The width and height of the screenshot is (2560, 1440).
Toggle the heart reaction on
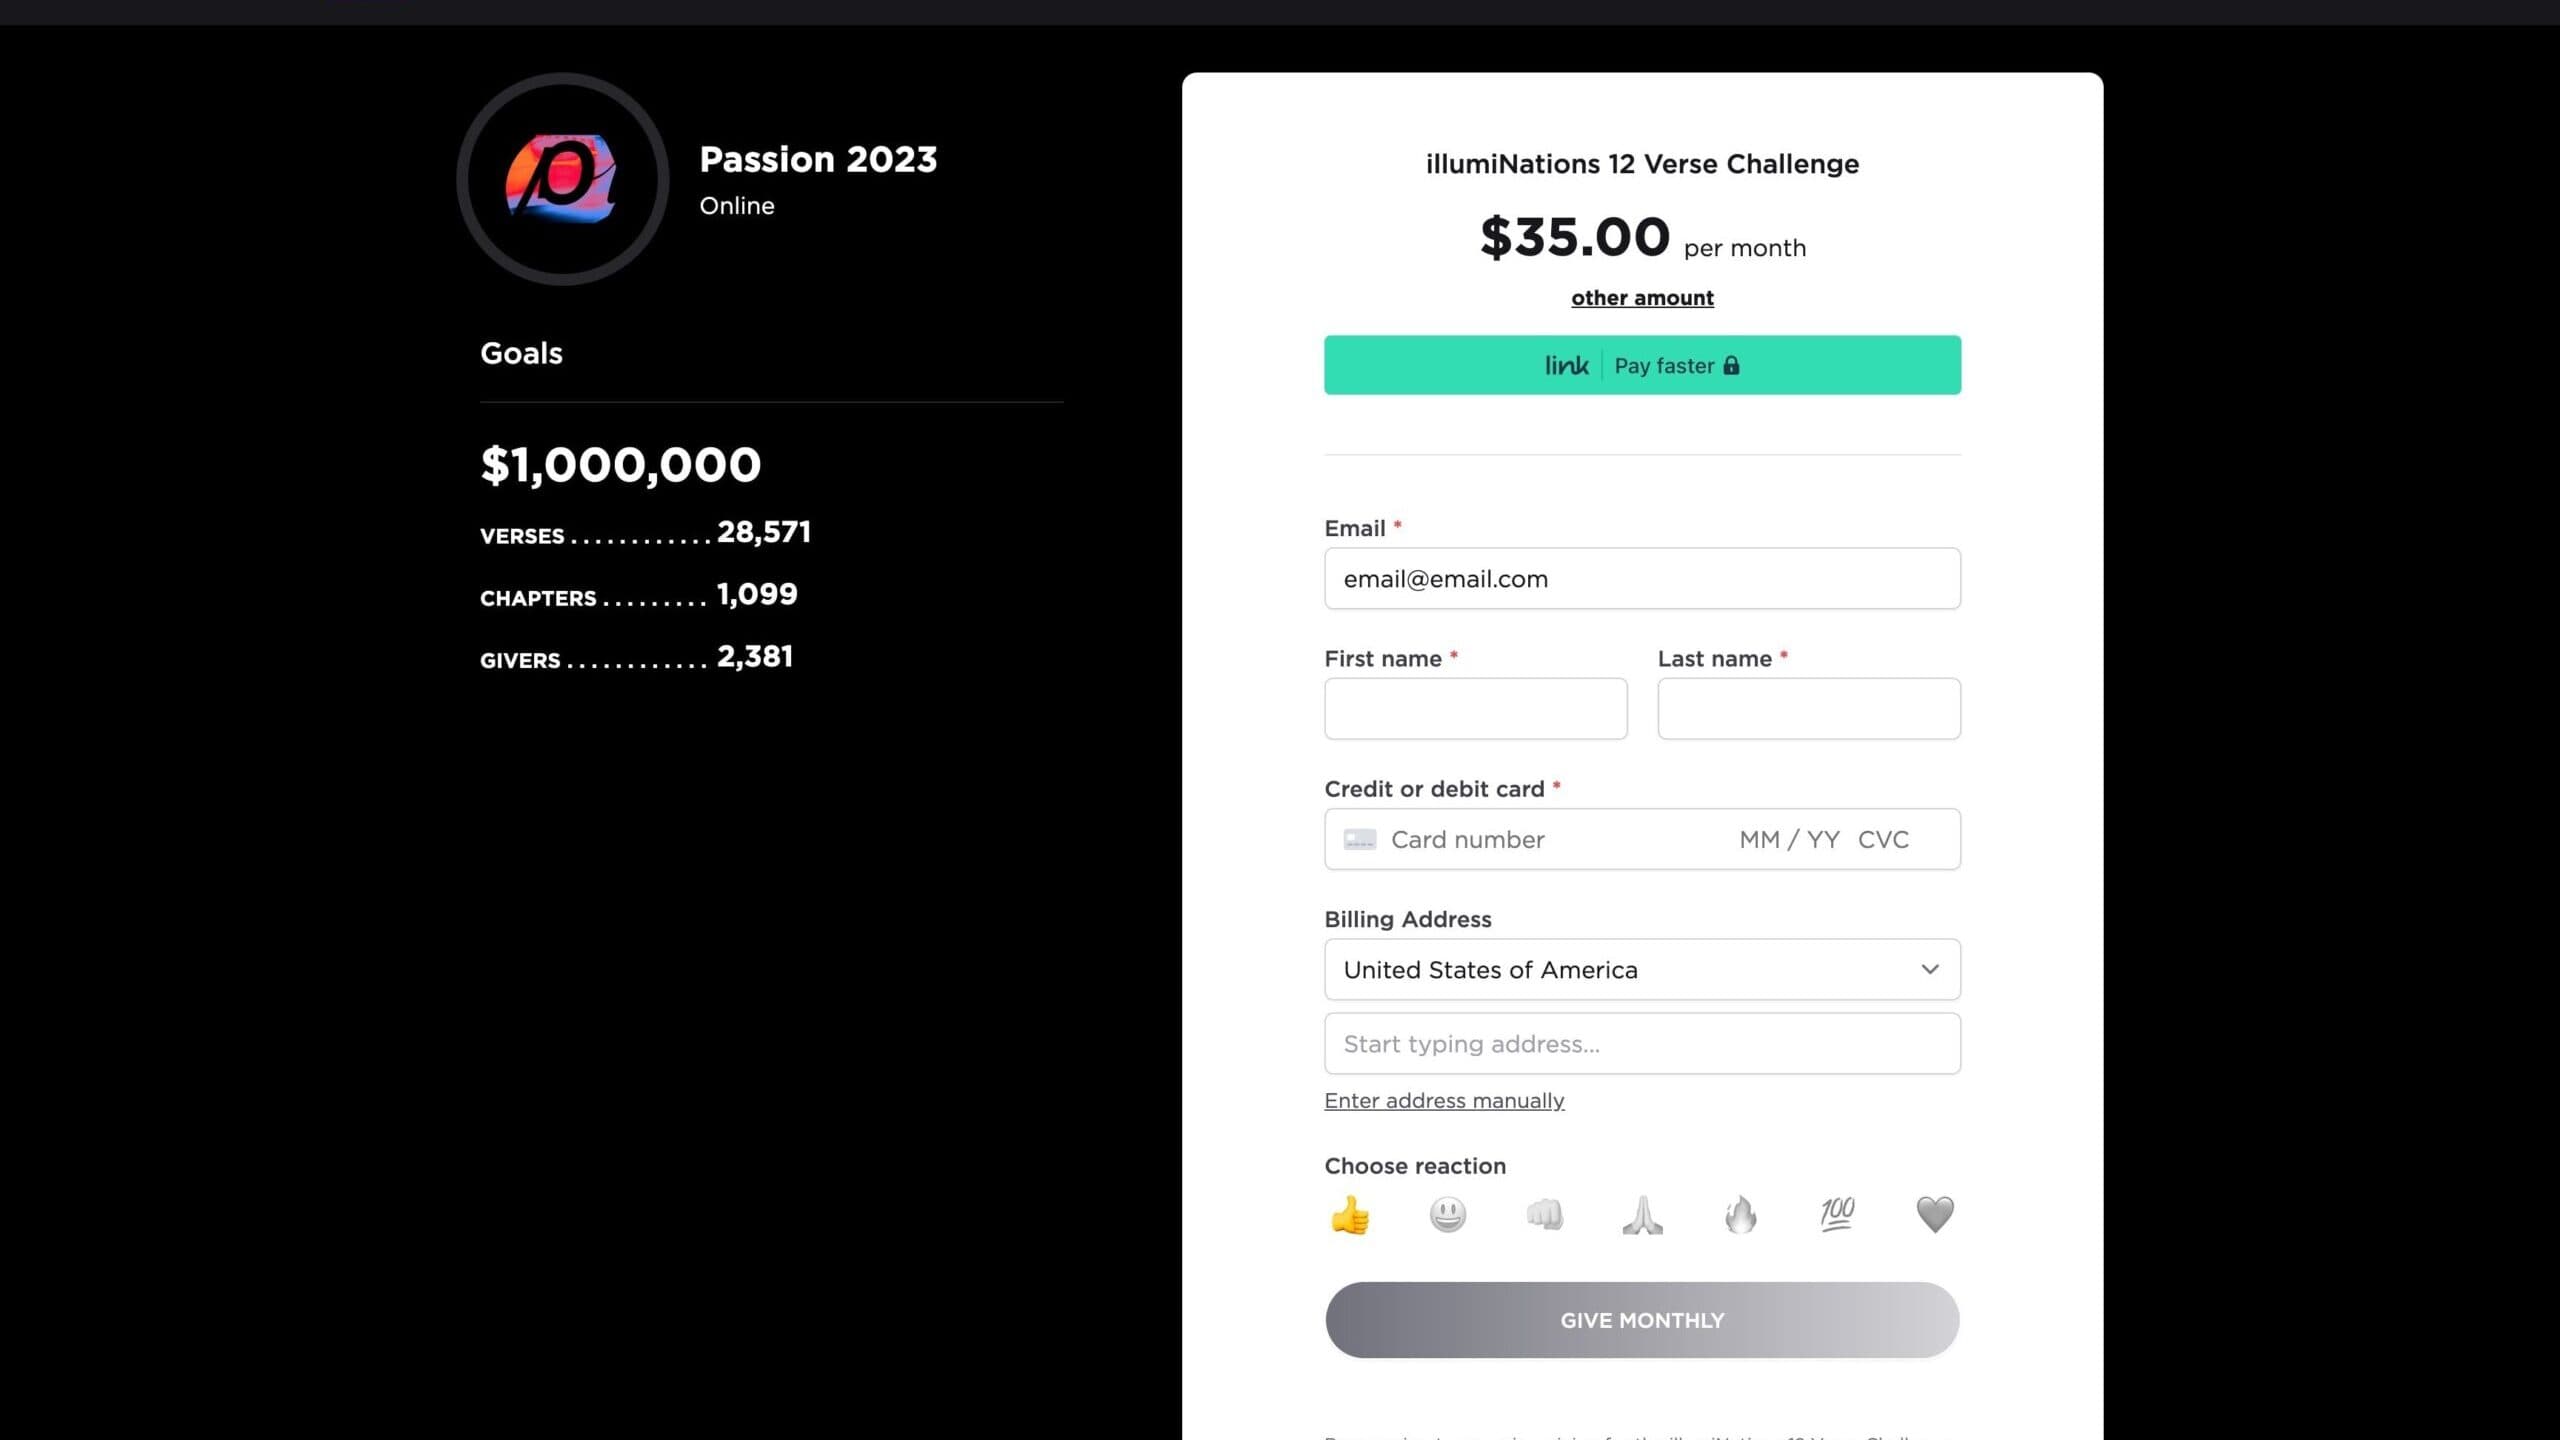(1934, 1214)
